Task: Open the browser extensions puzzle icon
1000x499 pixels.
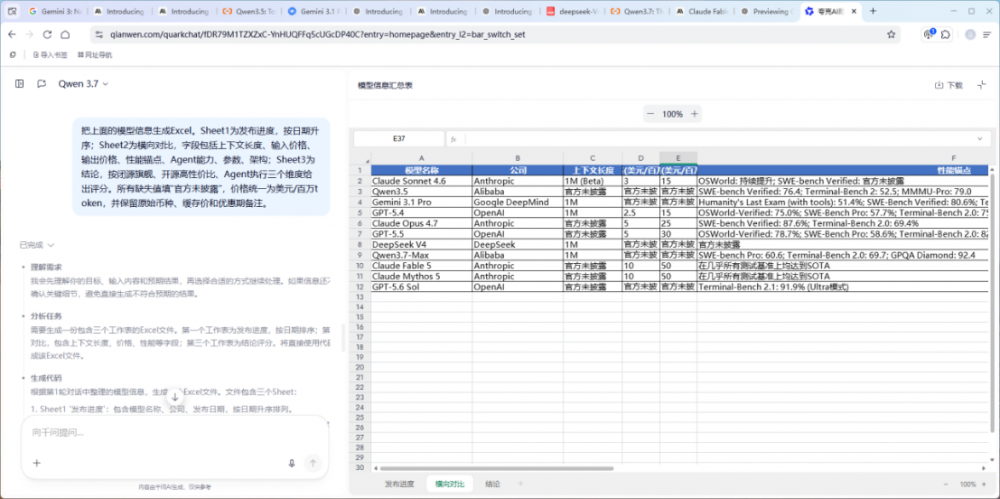Action: [946, 34]
